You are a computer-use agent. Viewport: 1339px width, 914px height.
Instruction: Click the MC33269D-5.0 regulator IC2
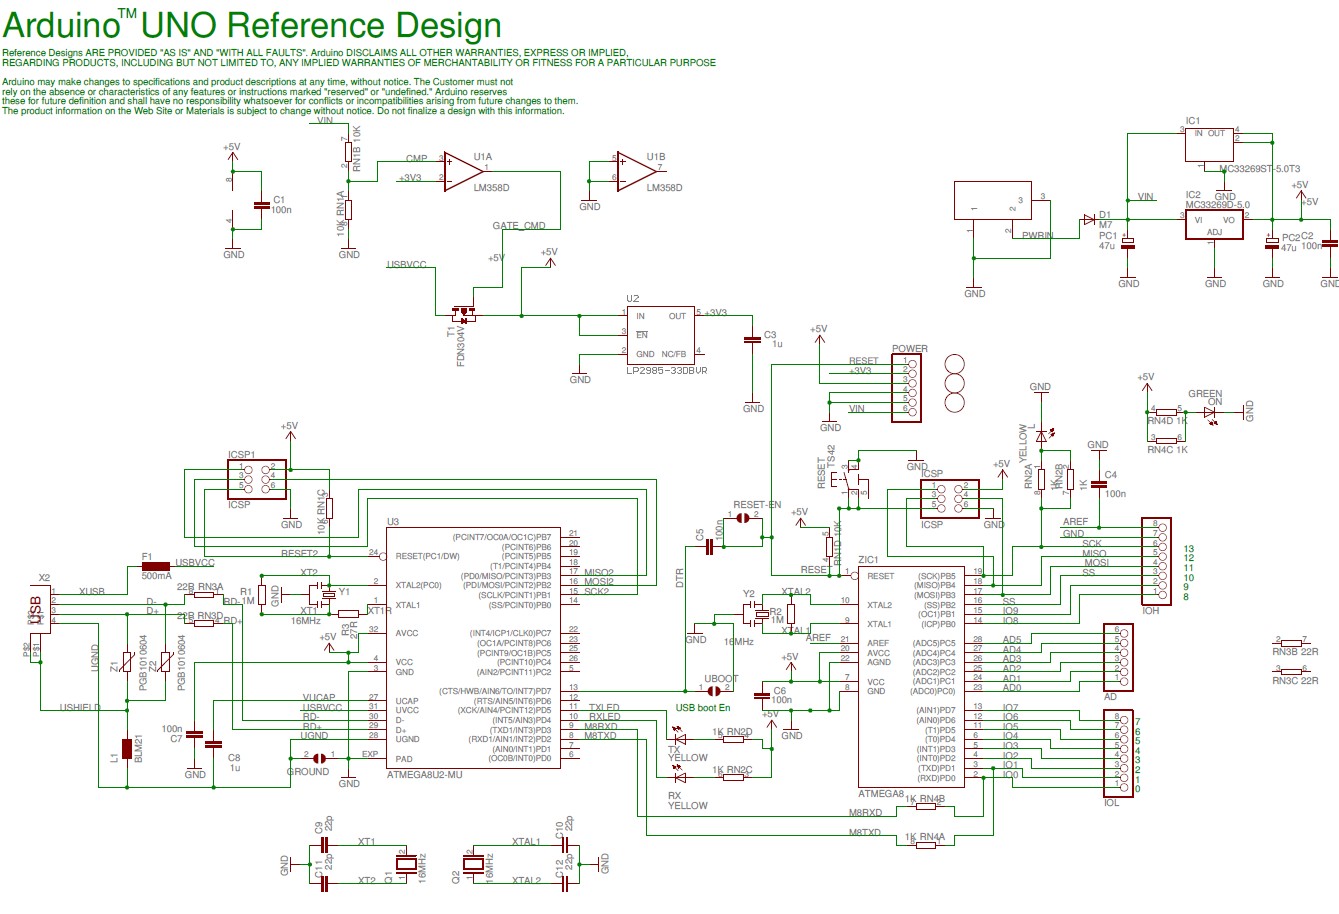(1213, 224)
